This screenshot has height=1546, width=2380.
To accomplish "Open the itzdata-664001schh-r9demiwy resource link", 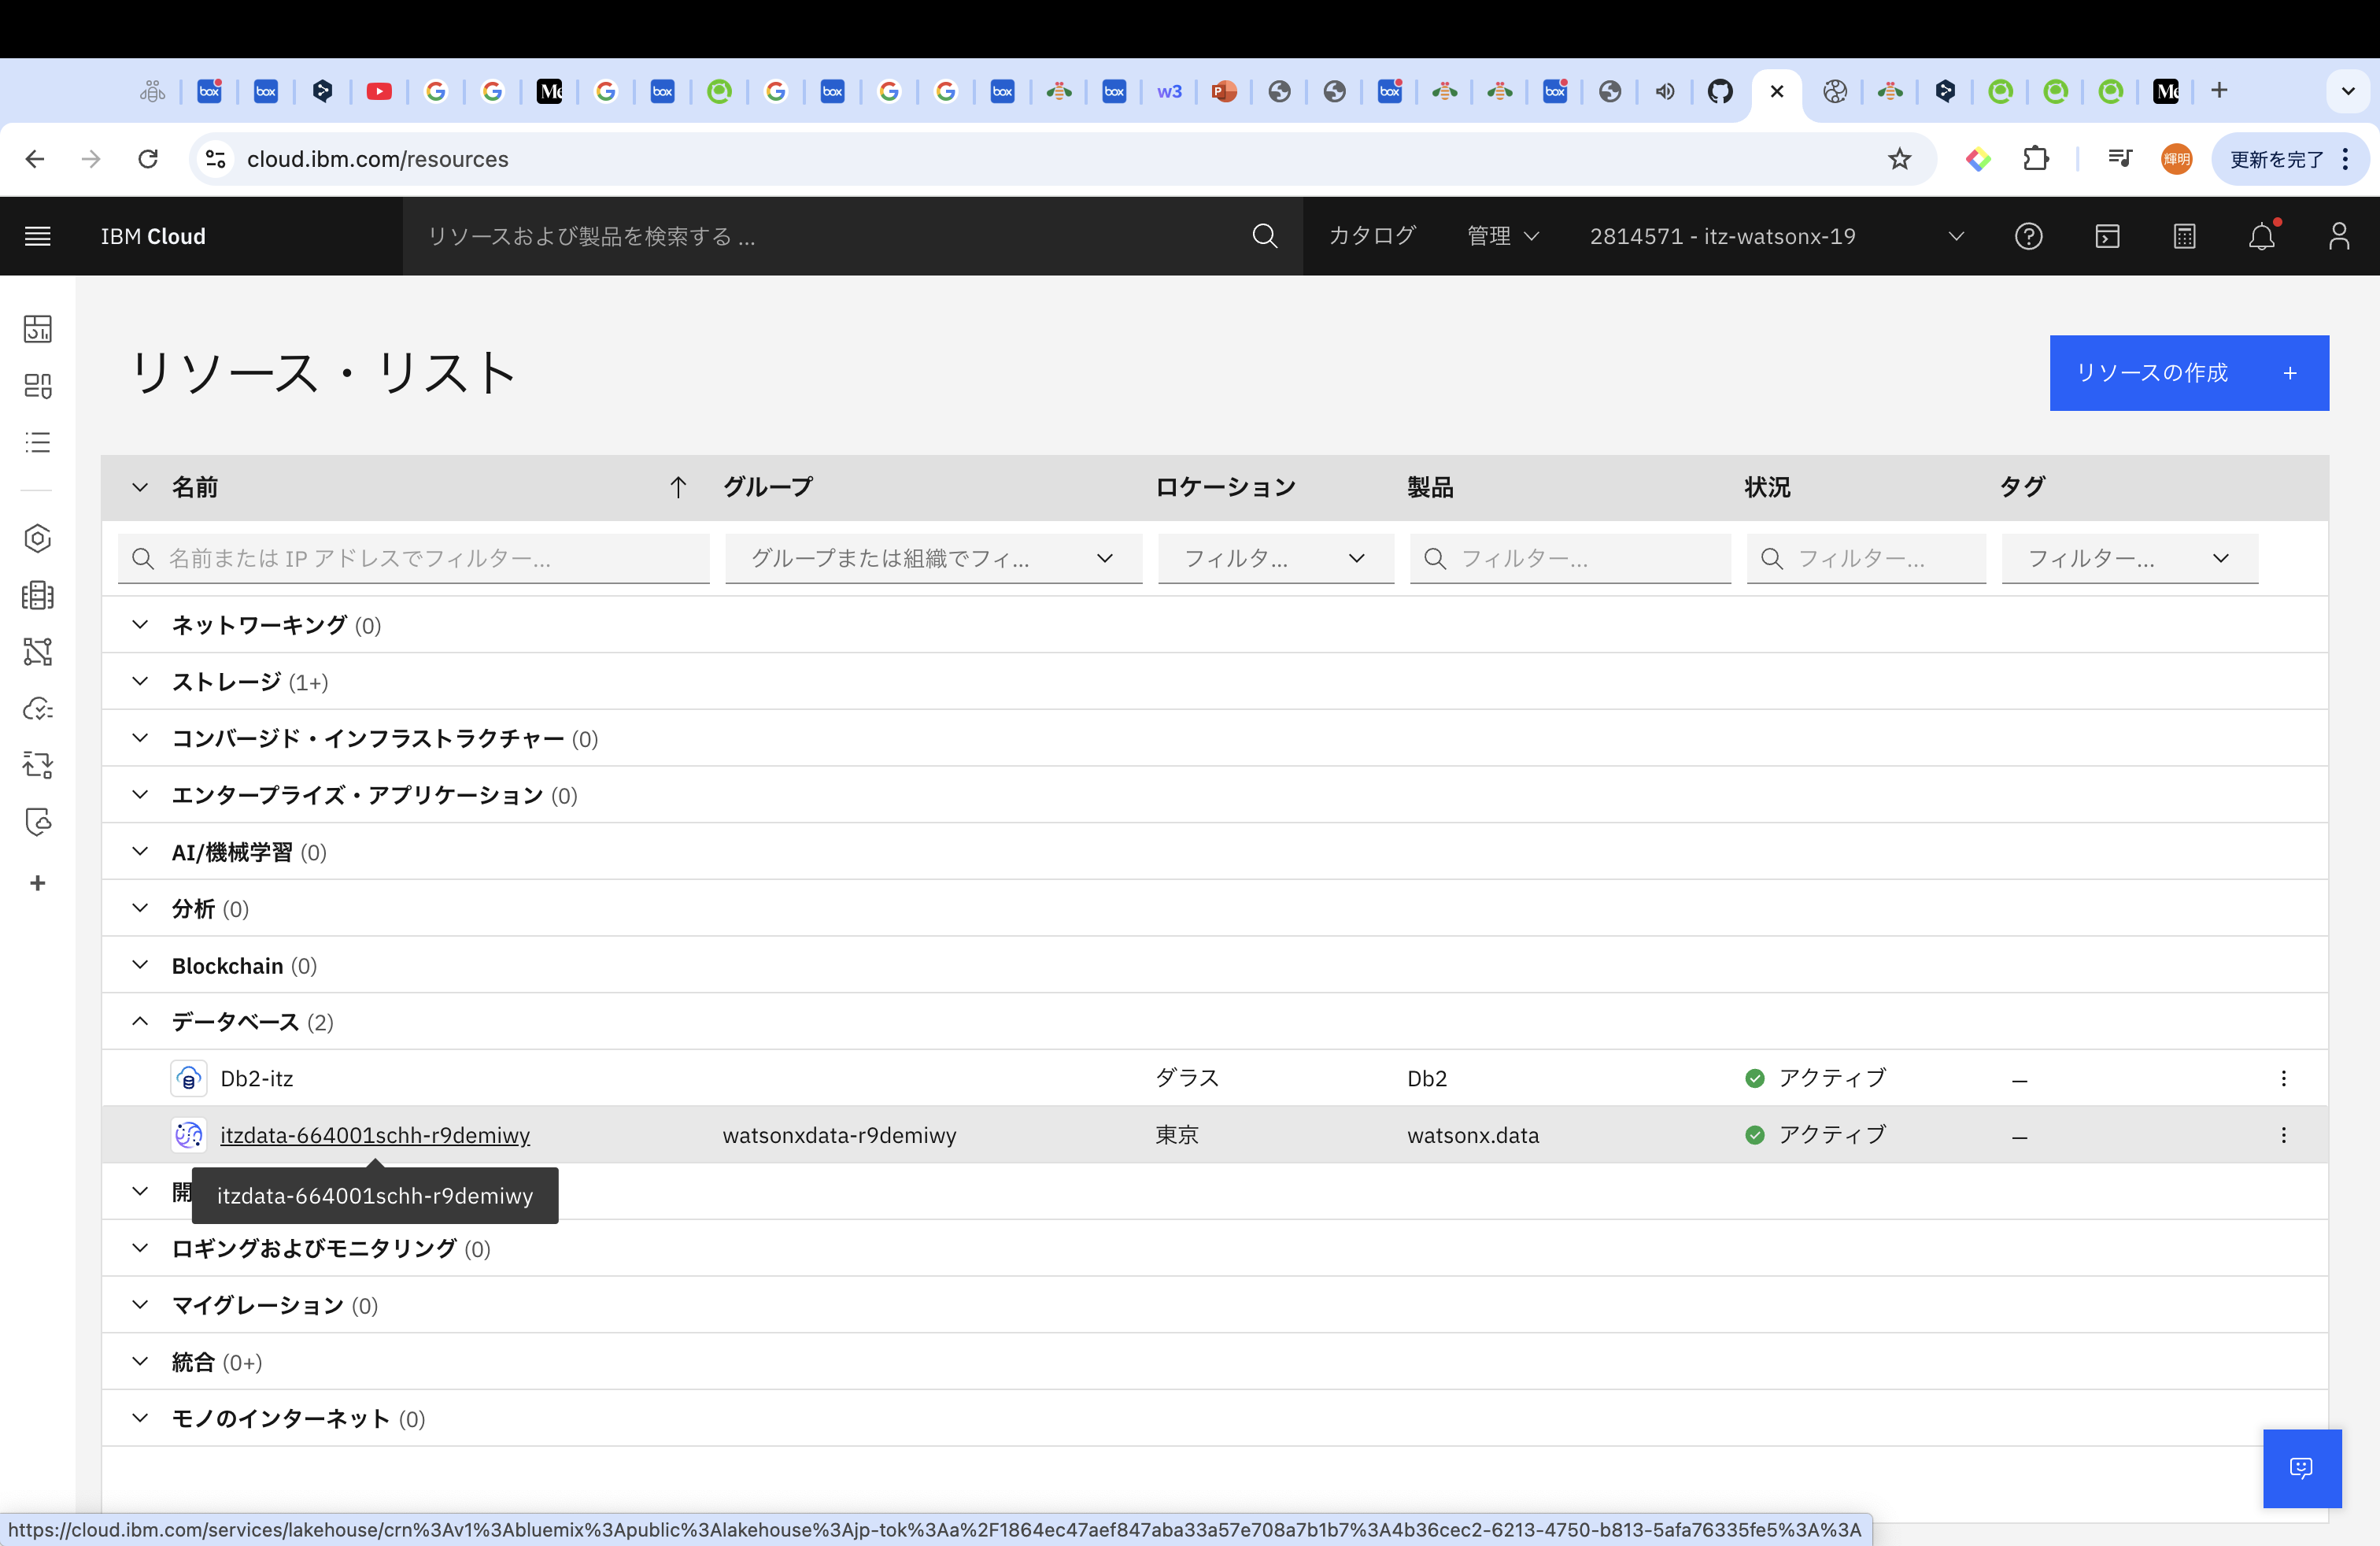I will point(375,1135).
